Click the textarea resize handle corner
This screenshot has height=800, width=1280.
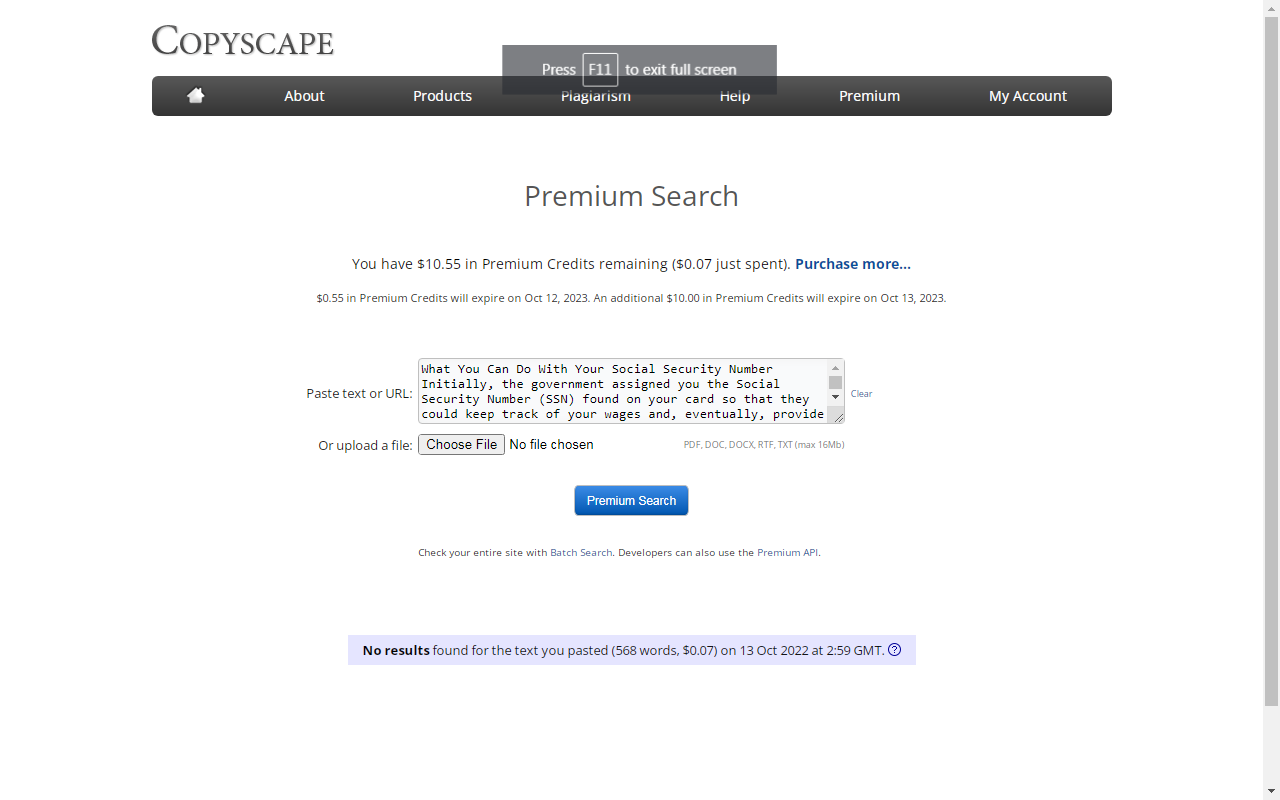(x=836, y=416)
